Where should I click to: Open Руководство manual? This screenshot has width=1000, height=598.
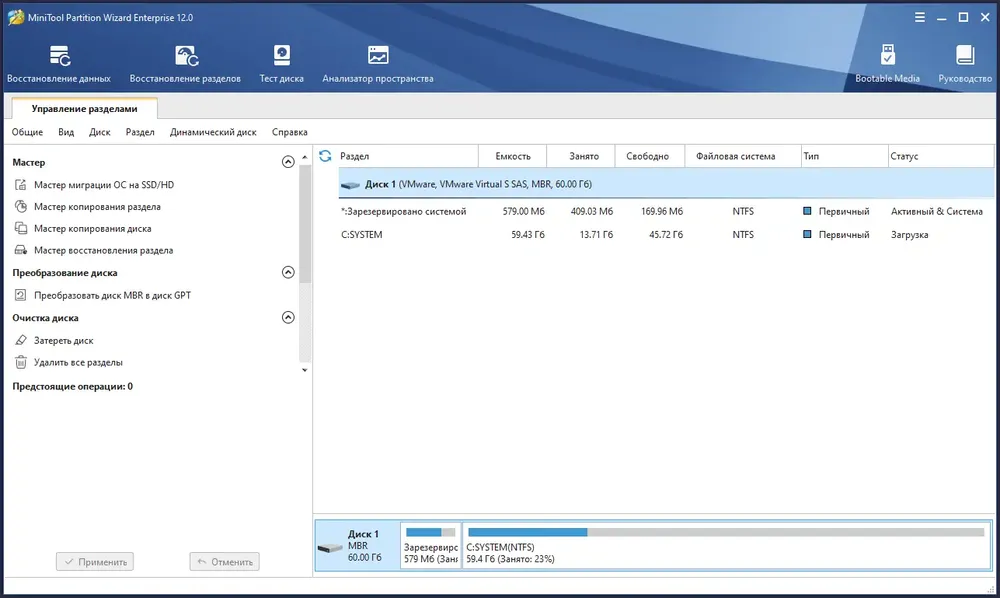[x=965, y=64]
